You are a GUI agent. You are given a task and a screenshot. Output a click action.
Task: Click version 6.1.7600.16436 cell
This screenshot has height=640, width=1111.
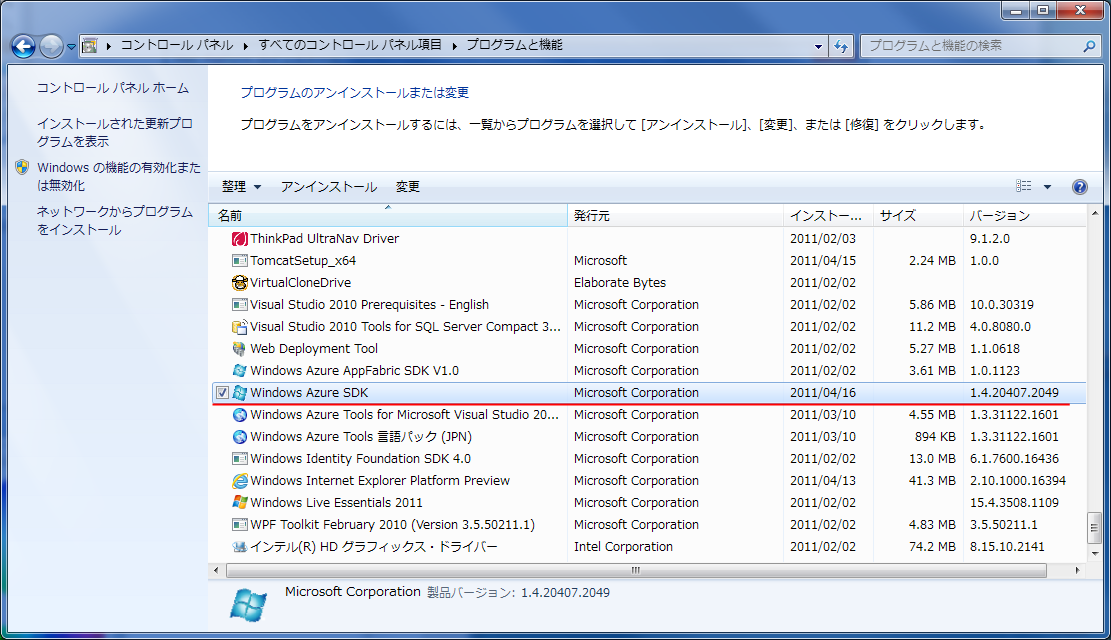click(1014, 459)
